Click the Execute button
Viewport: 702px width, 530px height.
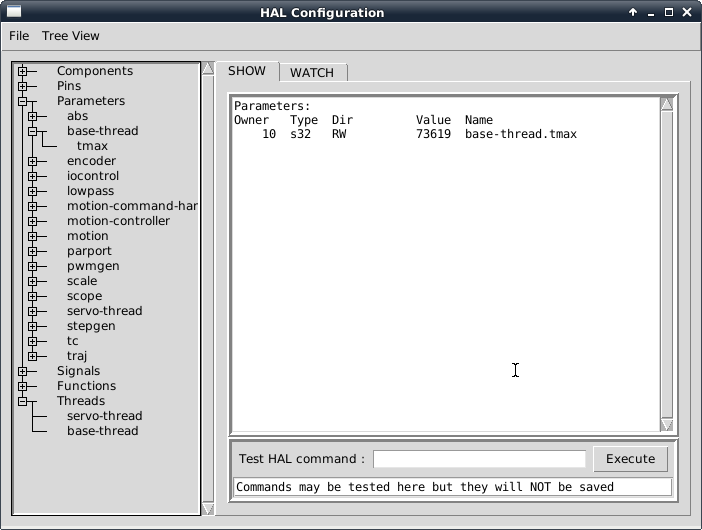630,459
